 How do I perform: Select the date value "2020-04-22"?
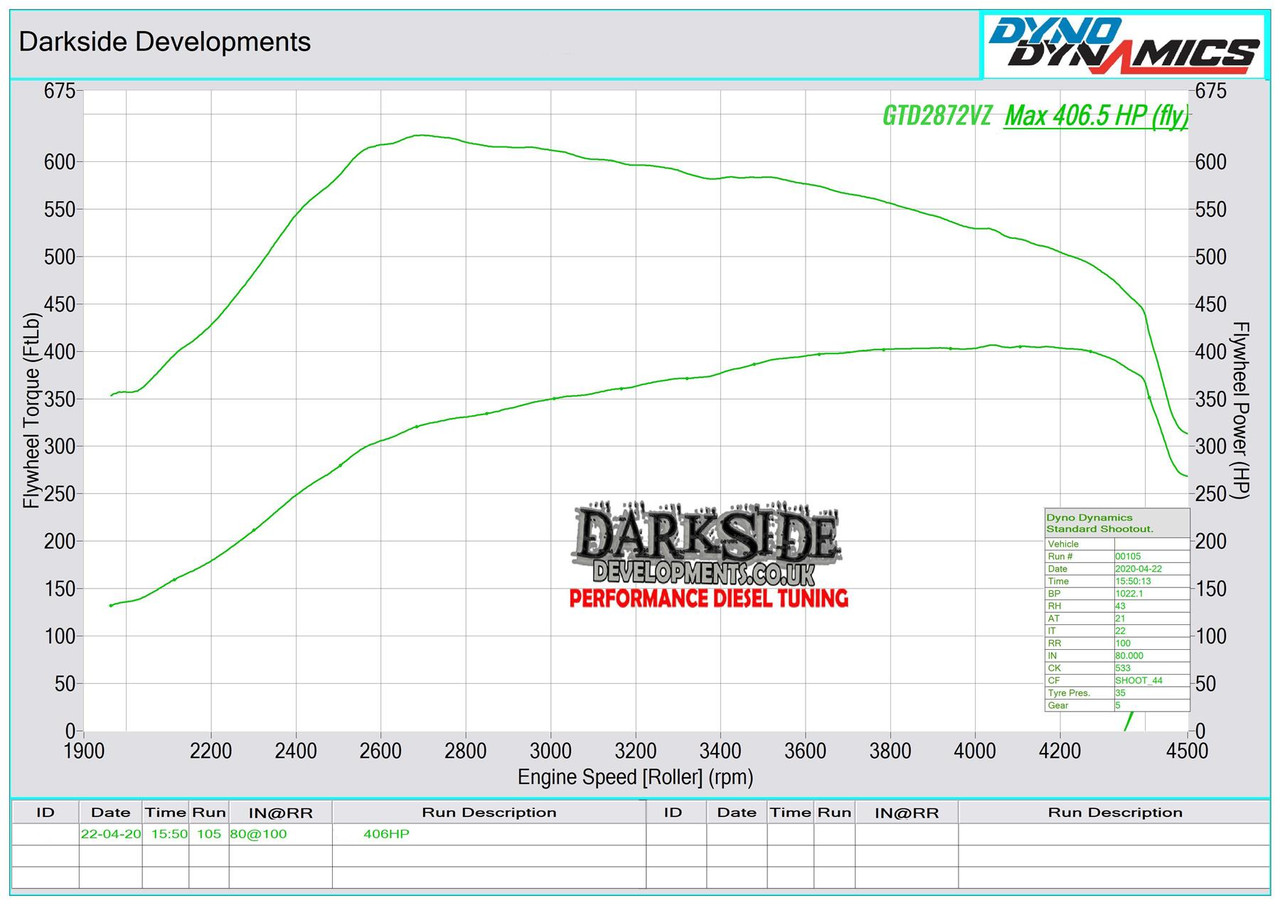(1138, 569)
